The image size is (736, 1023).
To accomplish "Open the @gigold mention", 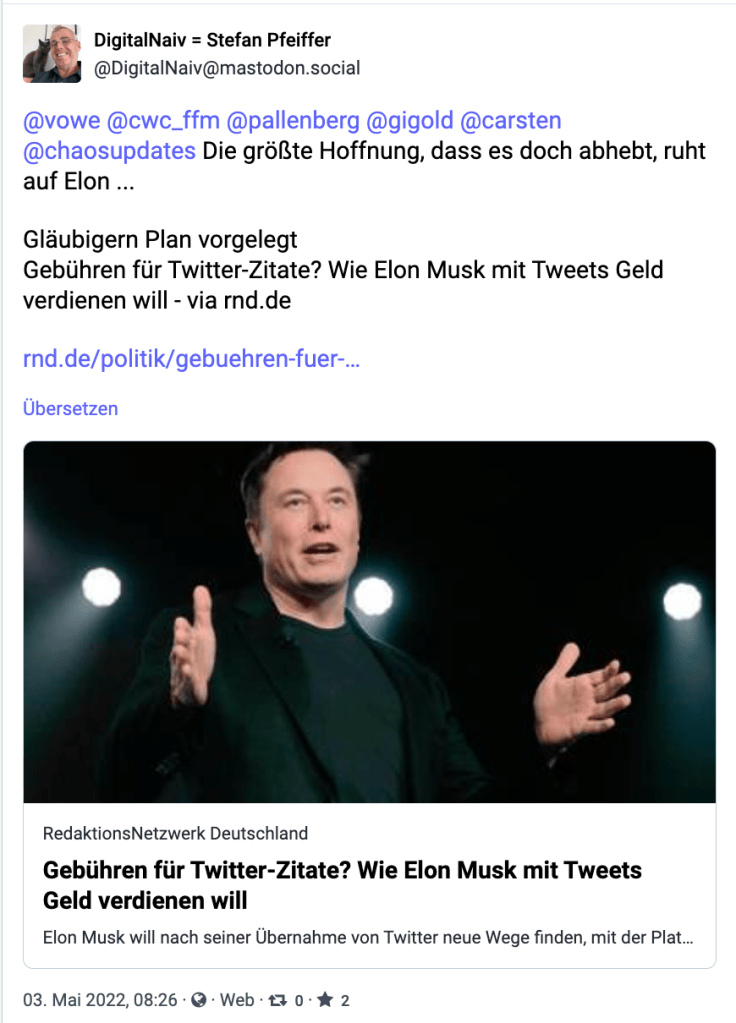I will click(408, 121).
